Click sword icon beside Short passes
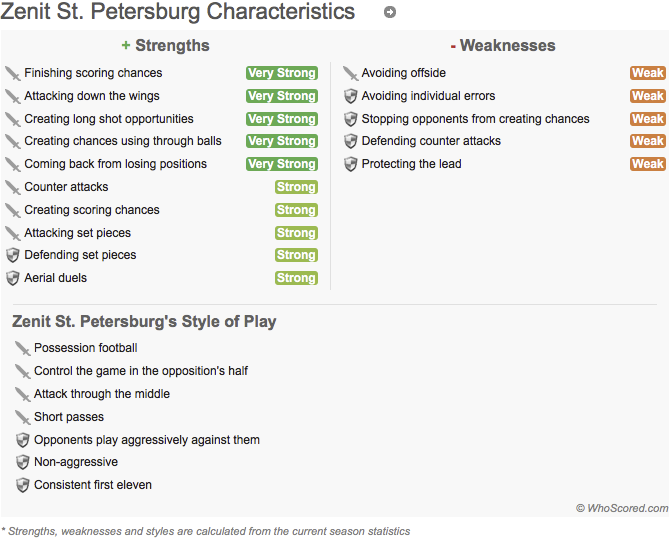 point(23,418)
